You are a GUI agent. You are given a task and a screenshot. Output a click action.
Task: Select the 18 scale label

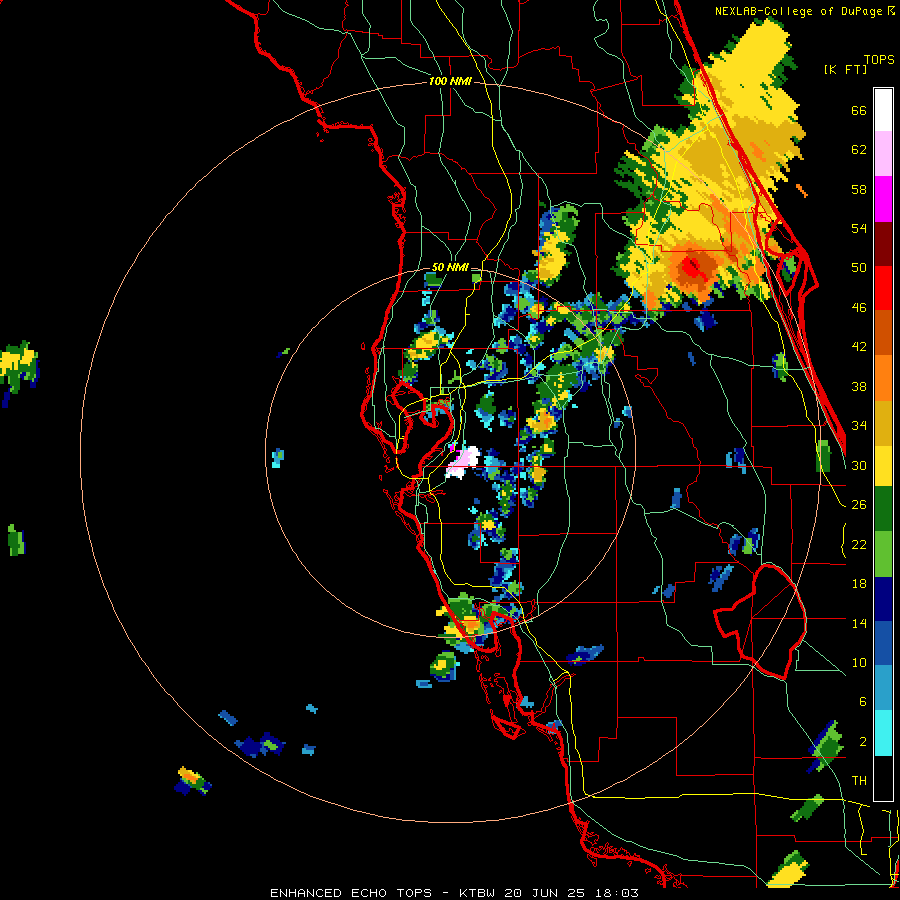click(859, 584)
